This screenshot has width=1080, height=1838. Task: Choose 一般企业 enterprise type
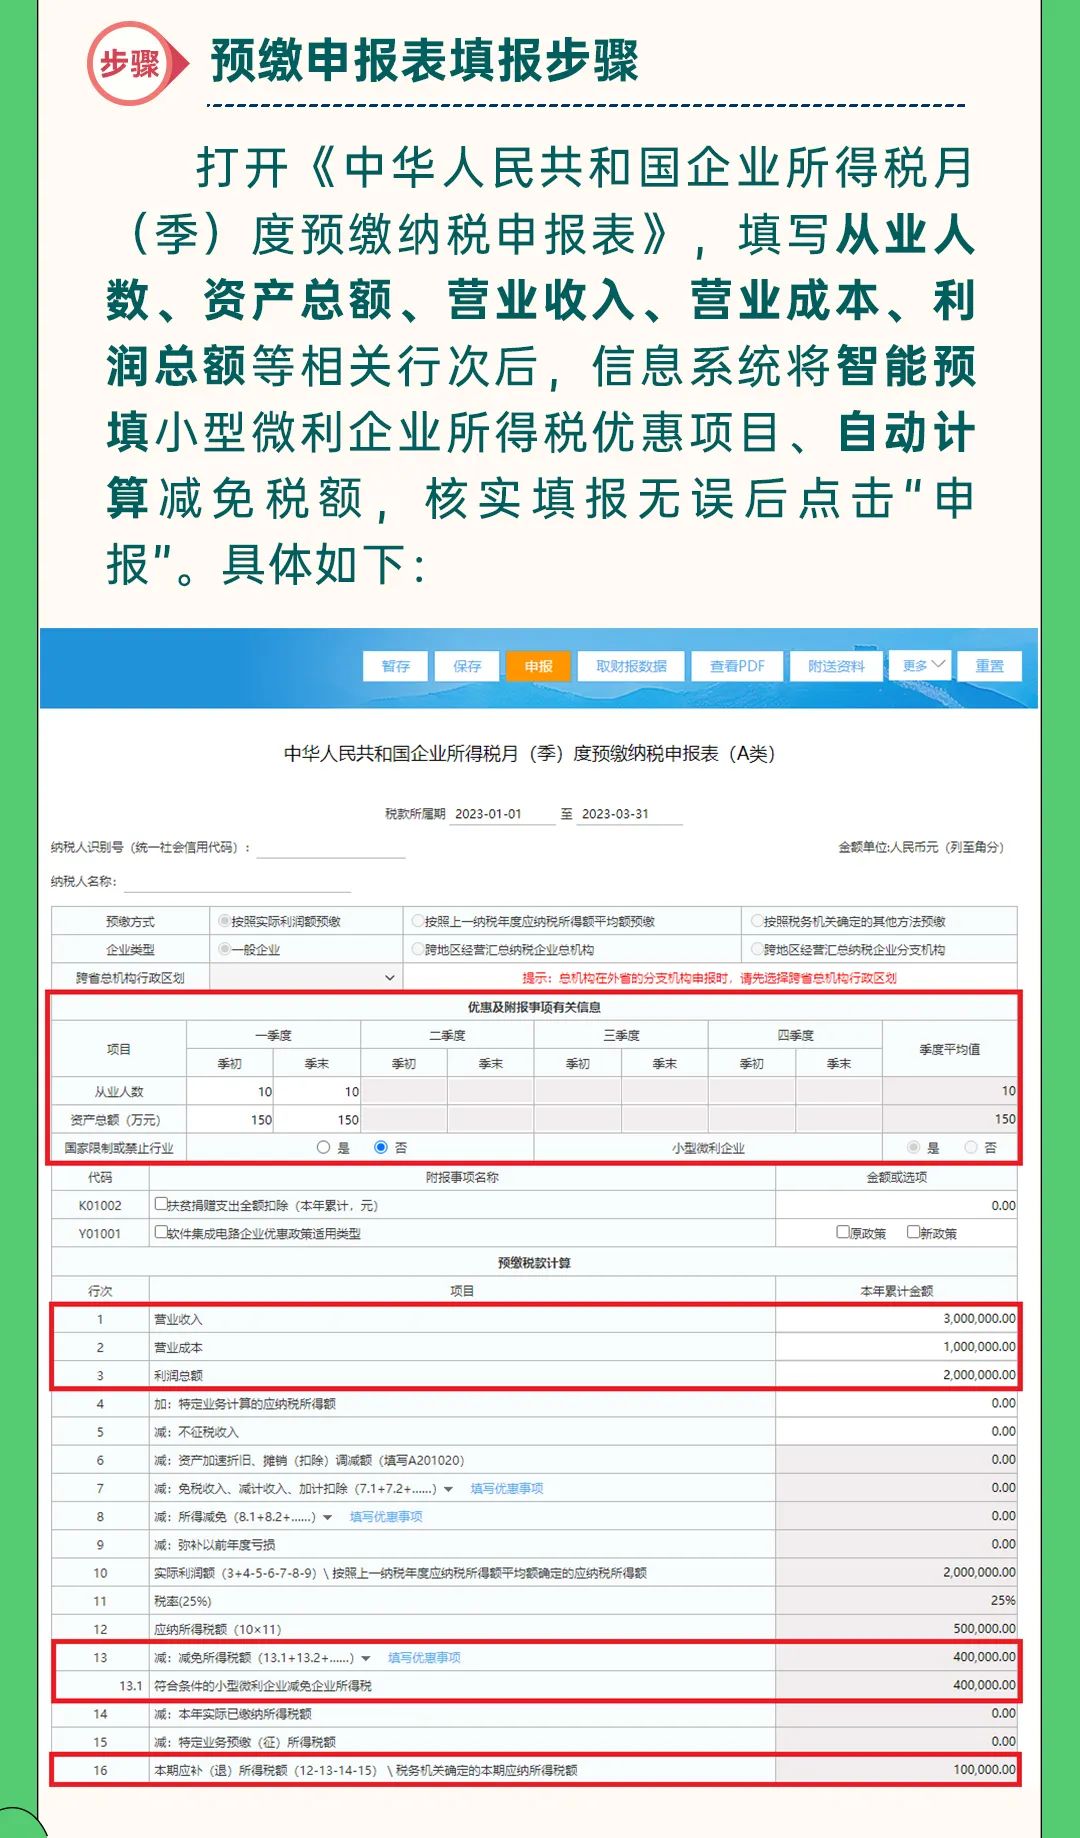(x=224, y=949)
